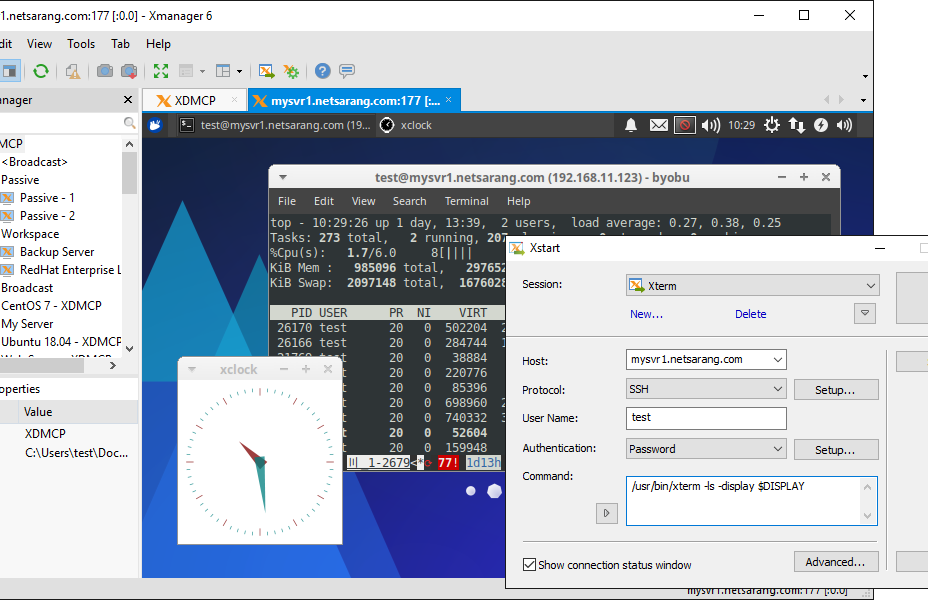
Task: Expand the window layout toolbar dropdown arrow
Action: 239,72
